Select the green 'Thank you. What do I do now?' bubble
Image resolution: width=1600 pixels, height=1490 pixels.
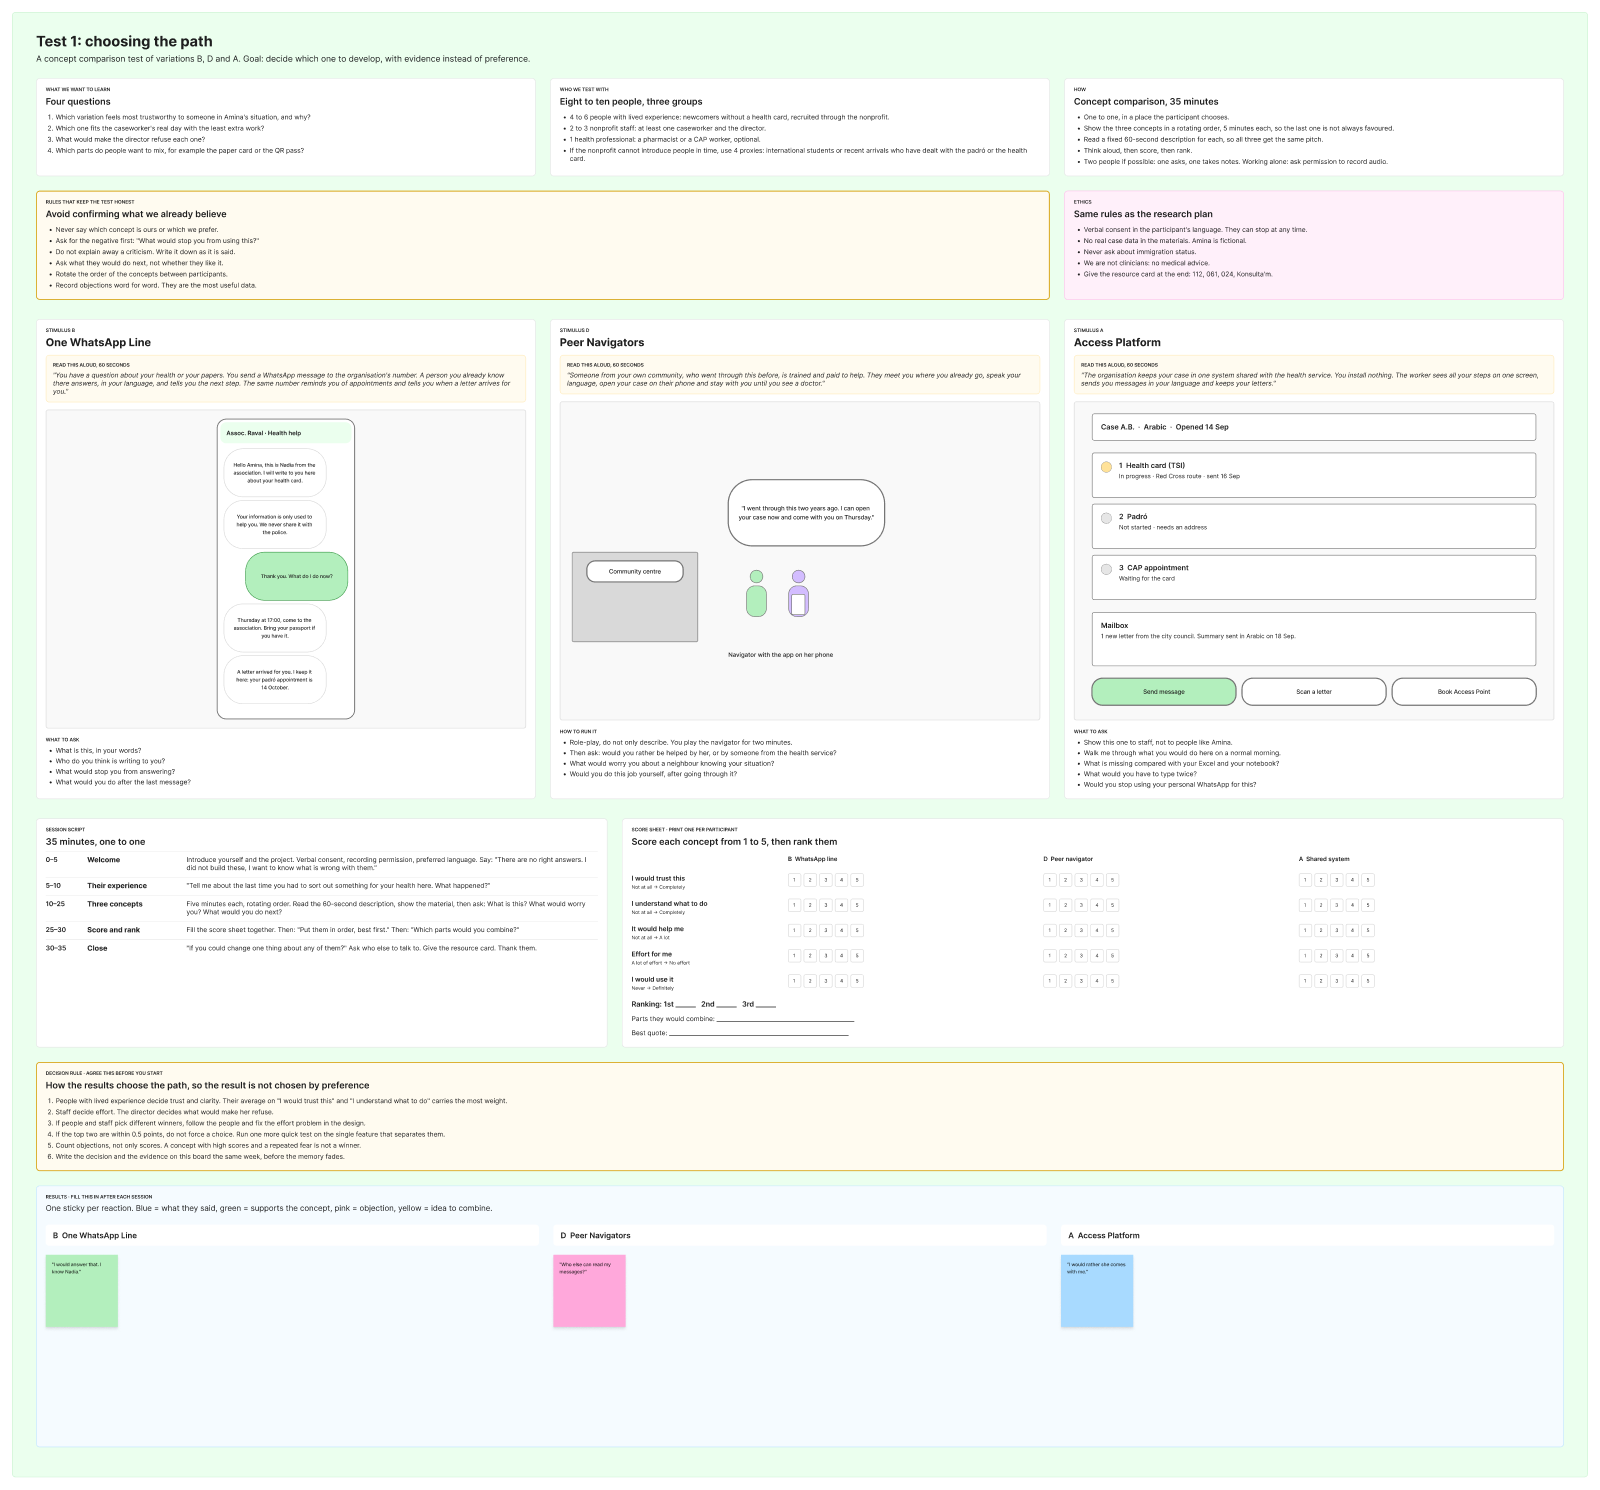297,576
